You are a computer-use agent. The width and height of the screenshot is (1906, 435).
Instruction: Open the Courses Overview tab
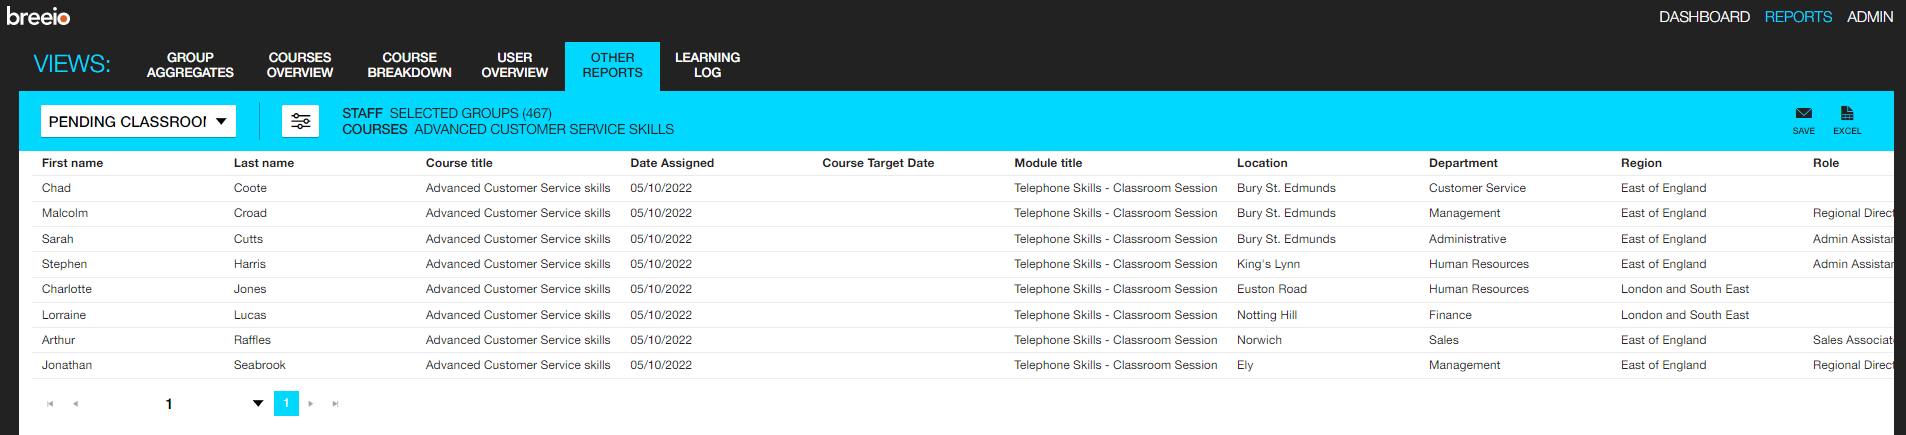click(300, 65)
